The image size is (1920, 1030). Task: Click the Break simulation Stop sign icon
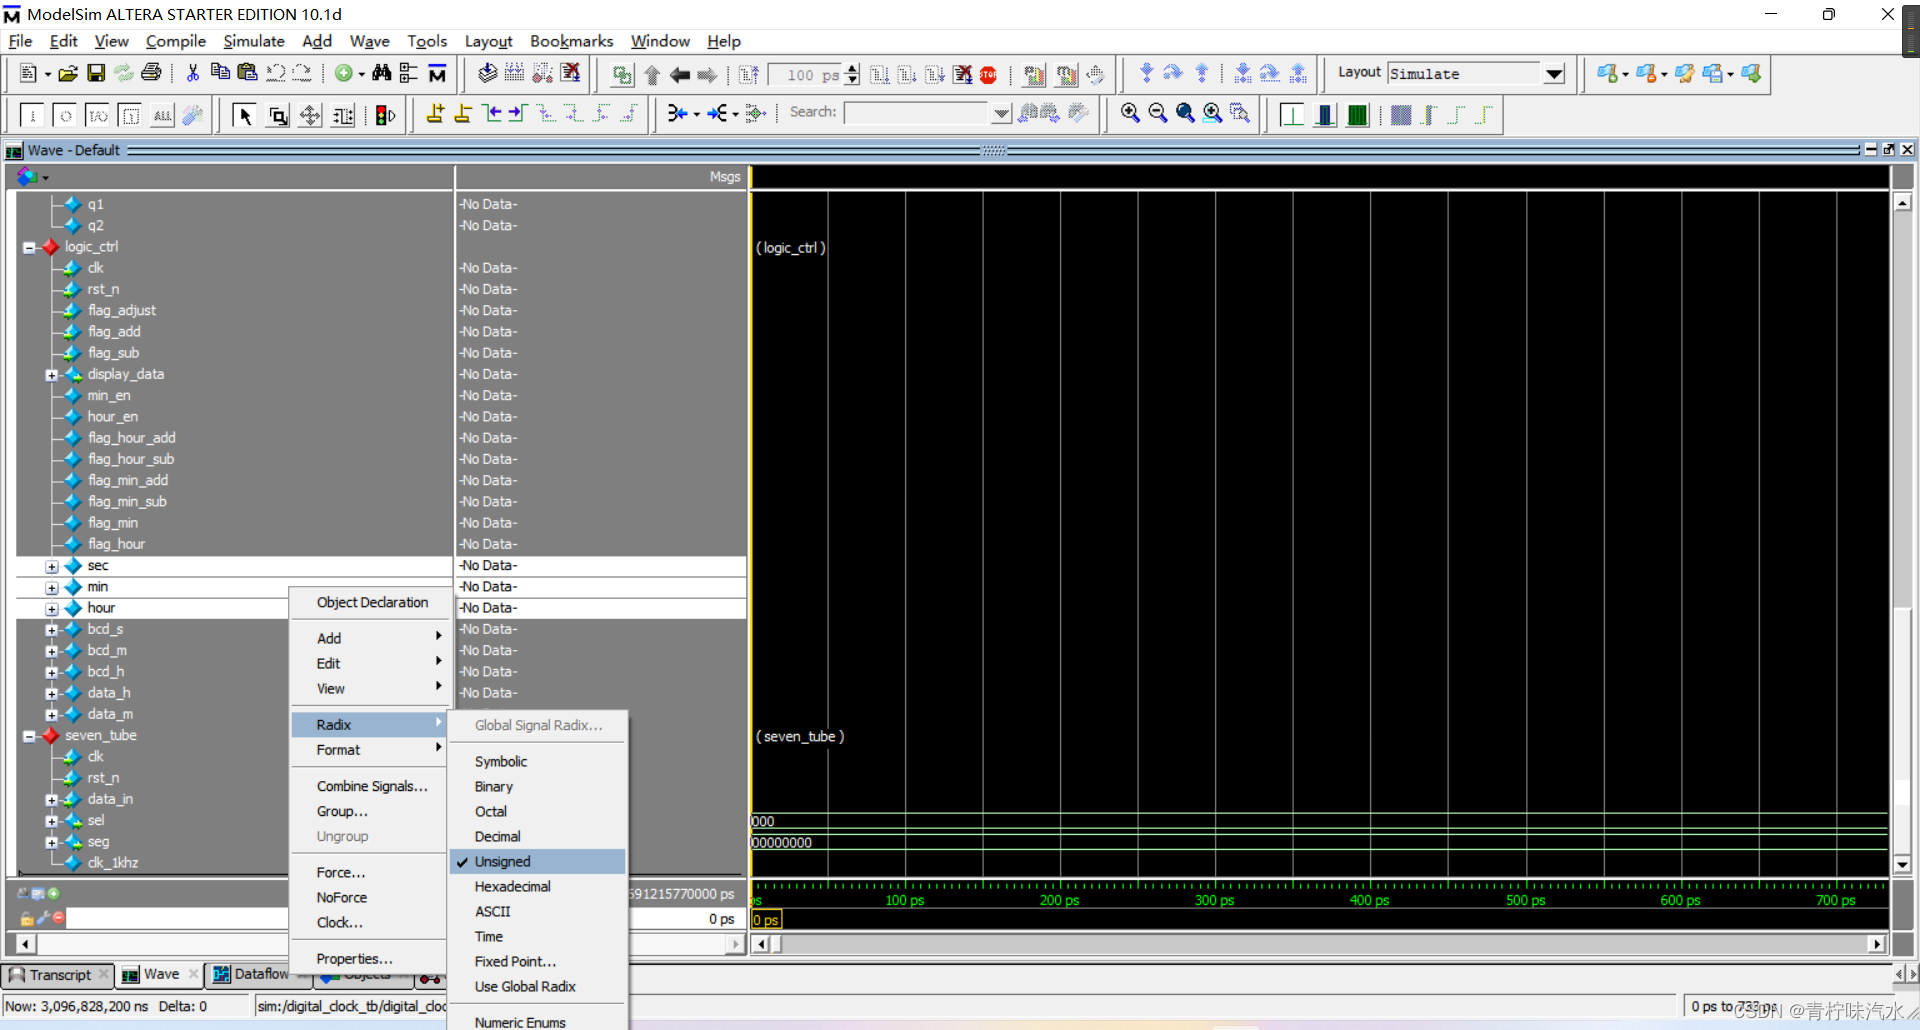point(988,75)
